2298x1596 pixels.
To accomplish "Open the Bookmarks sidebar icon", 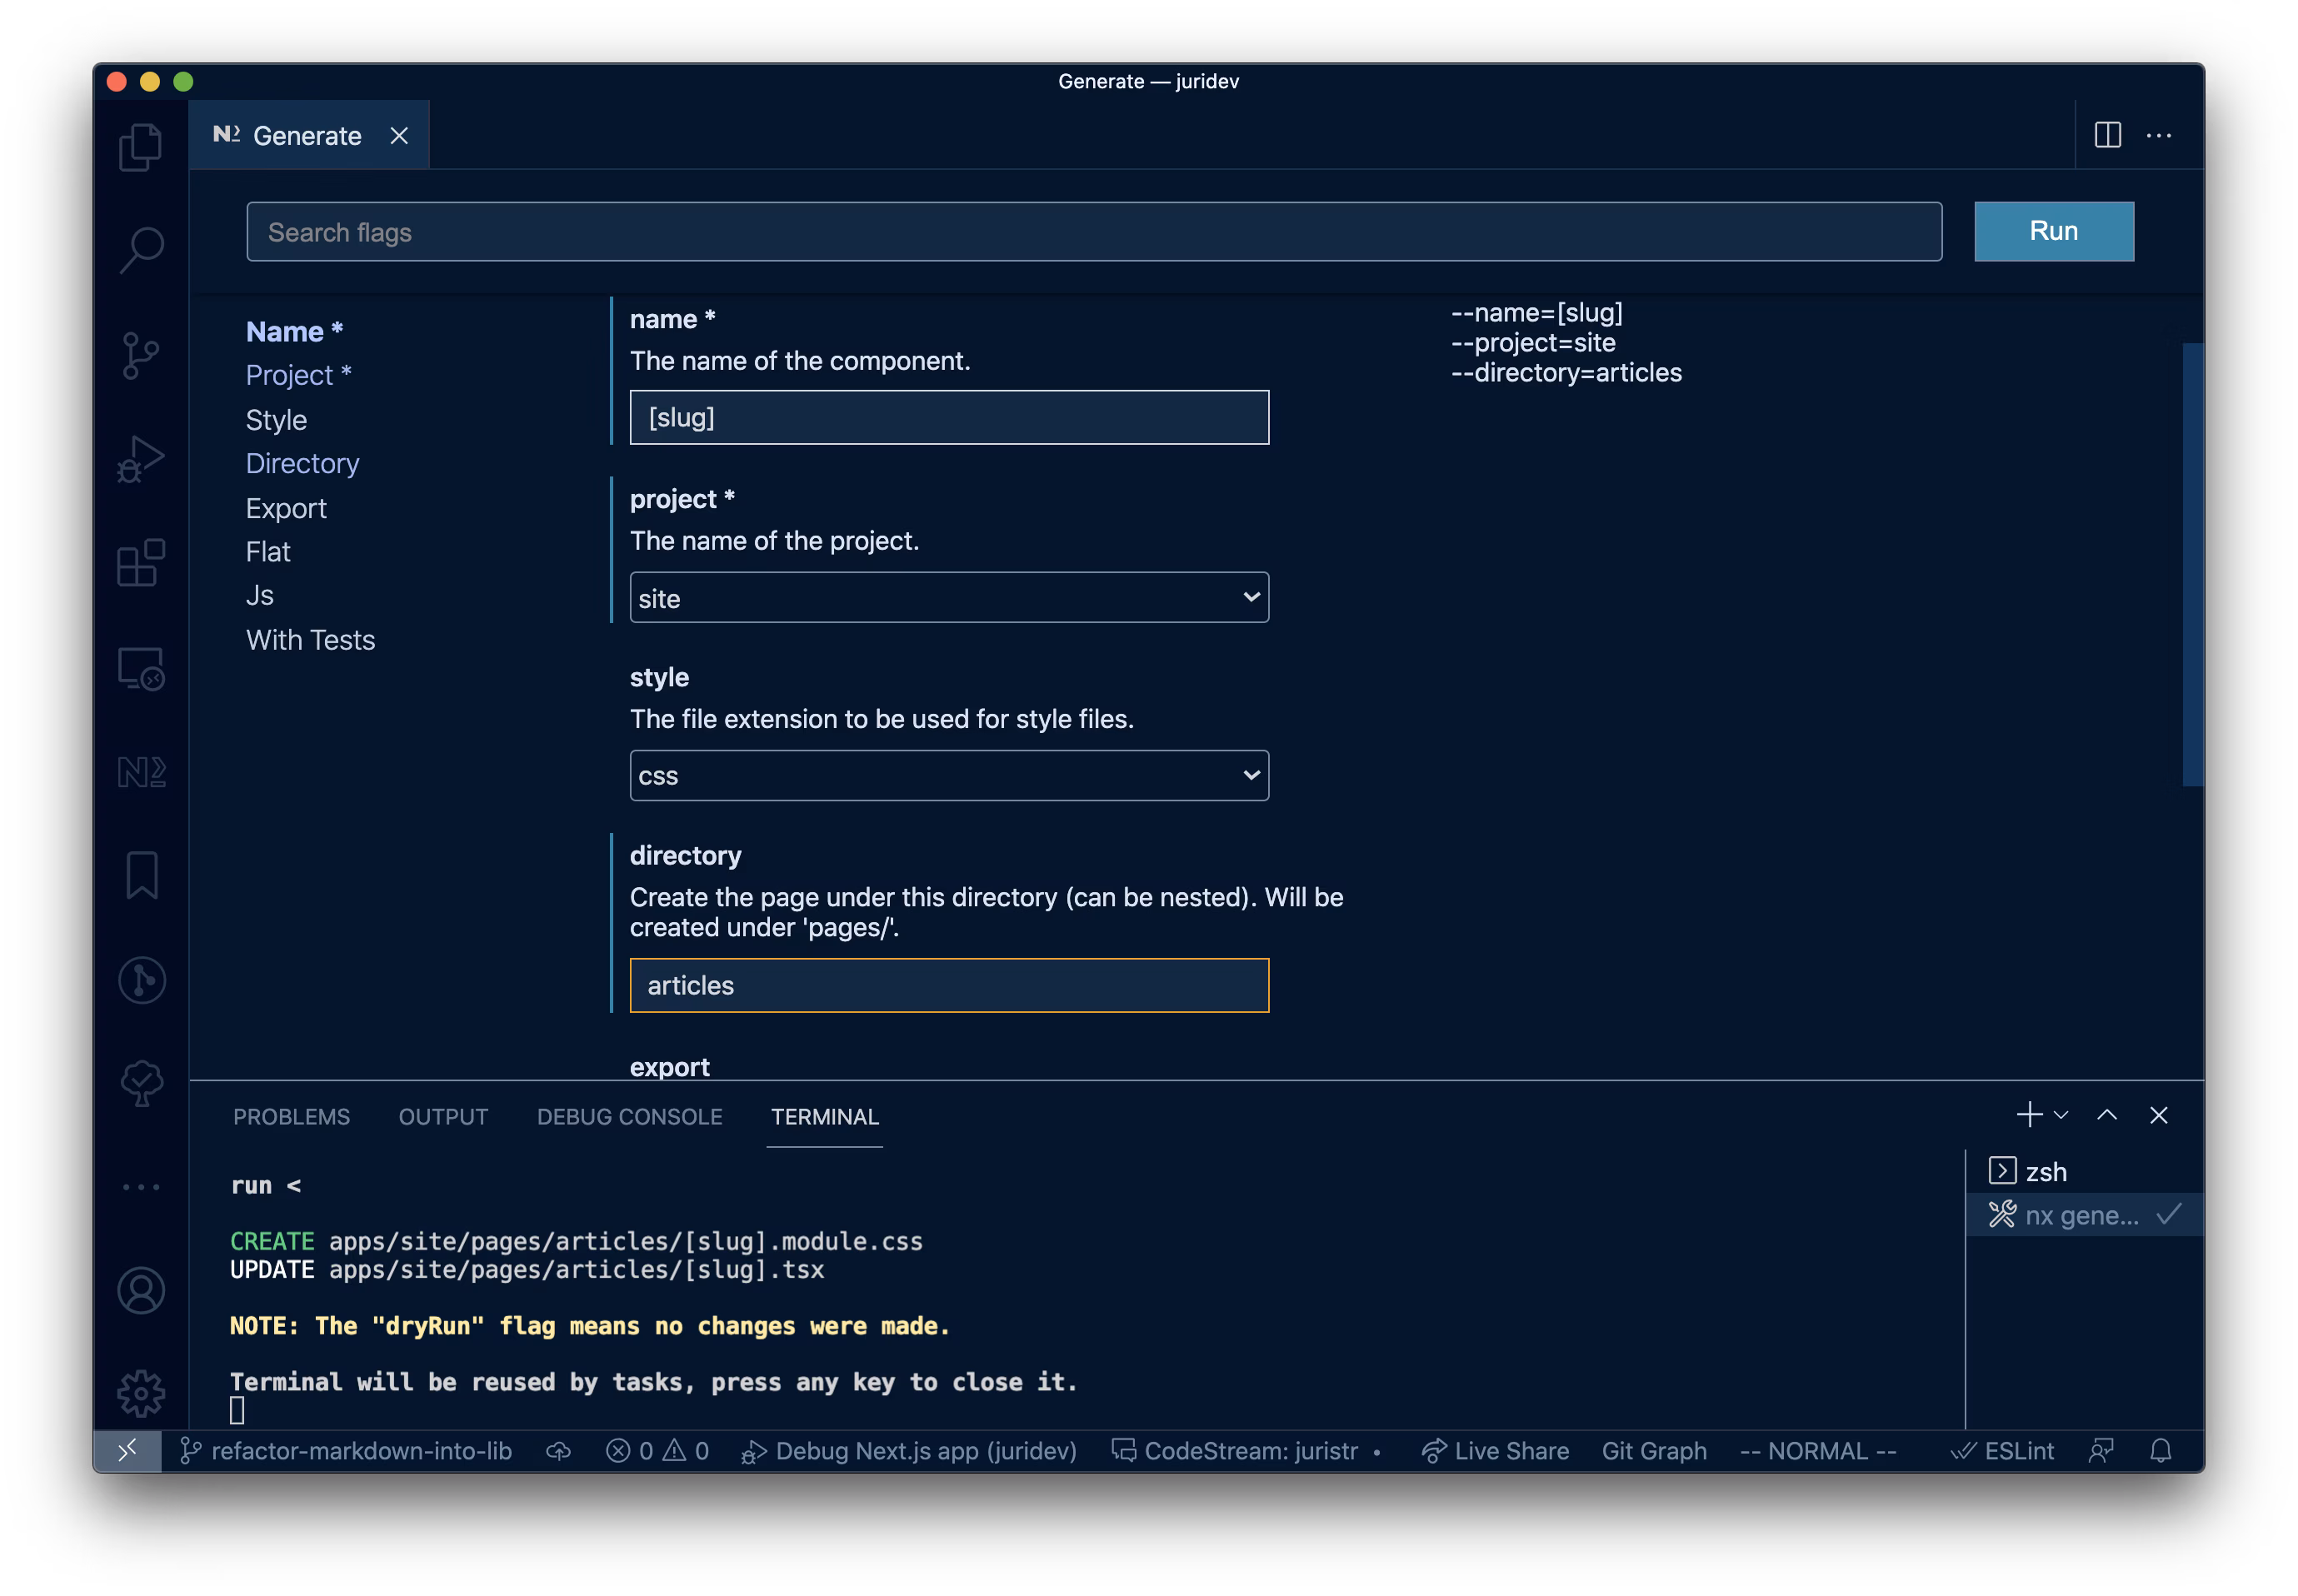I will click(141, 876).
